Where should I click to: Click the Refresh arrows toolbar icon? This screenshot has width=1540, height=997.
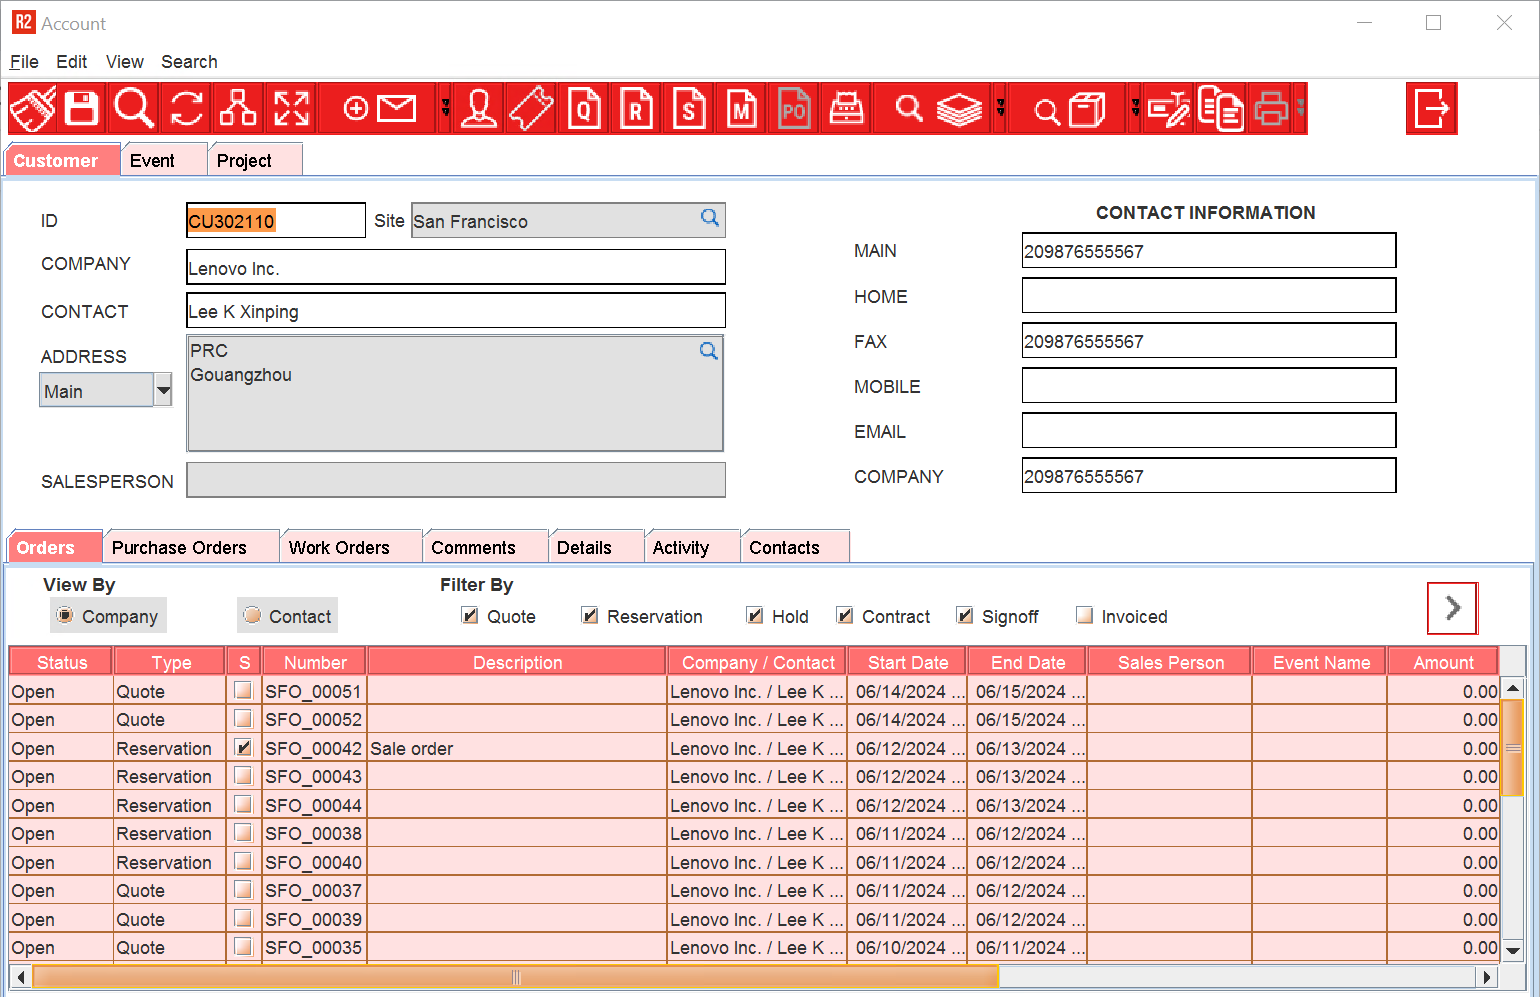(x=186, y=108)
